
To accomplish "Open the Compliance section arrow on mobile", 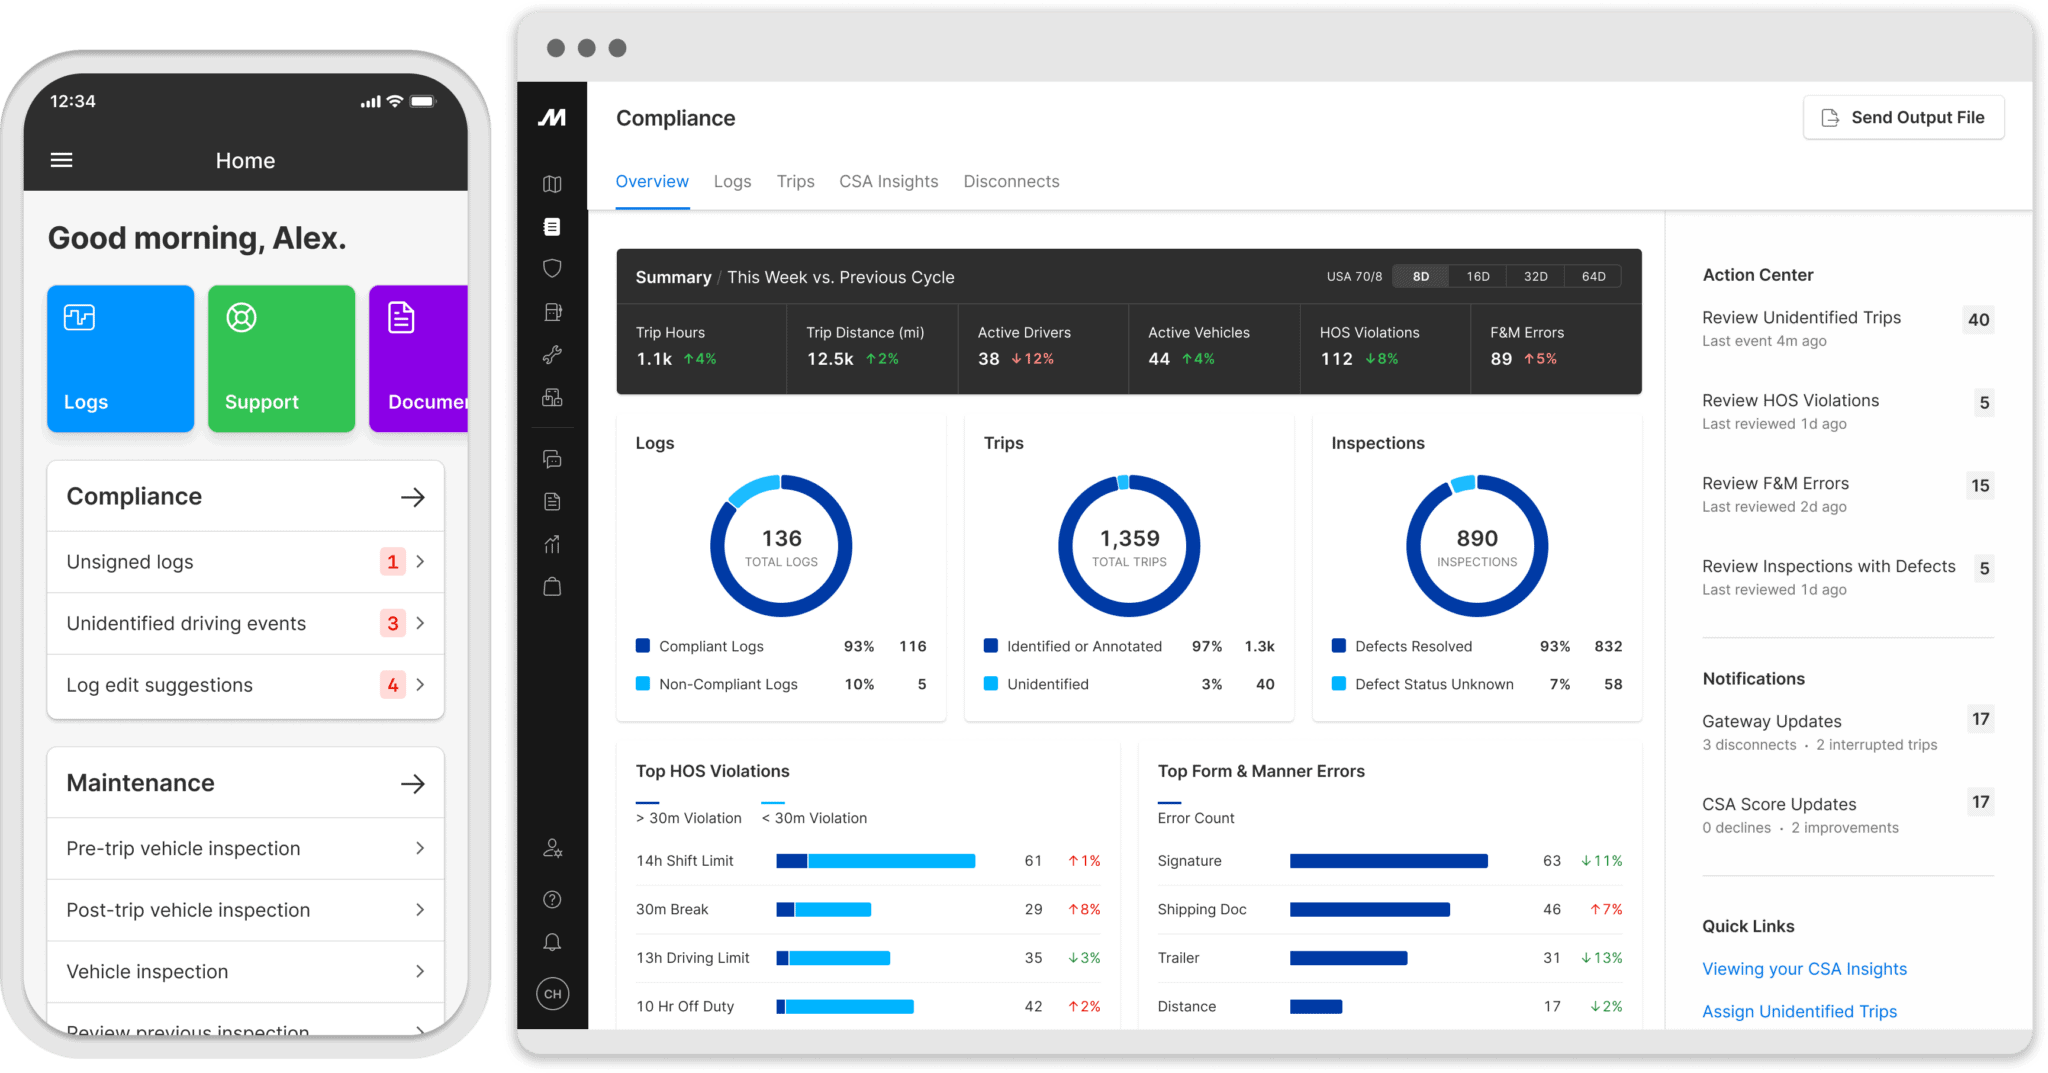I will [412, 497].
